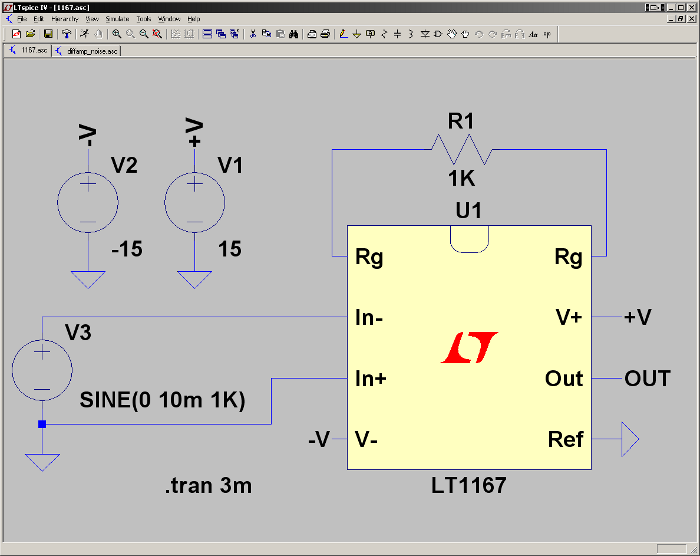The height and width of the screenshot is (556, 700).
Task: Open the Hierarchy menu
Action: click(x=65, y=19)
